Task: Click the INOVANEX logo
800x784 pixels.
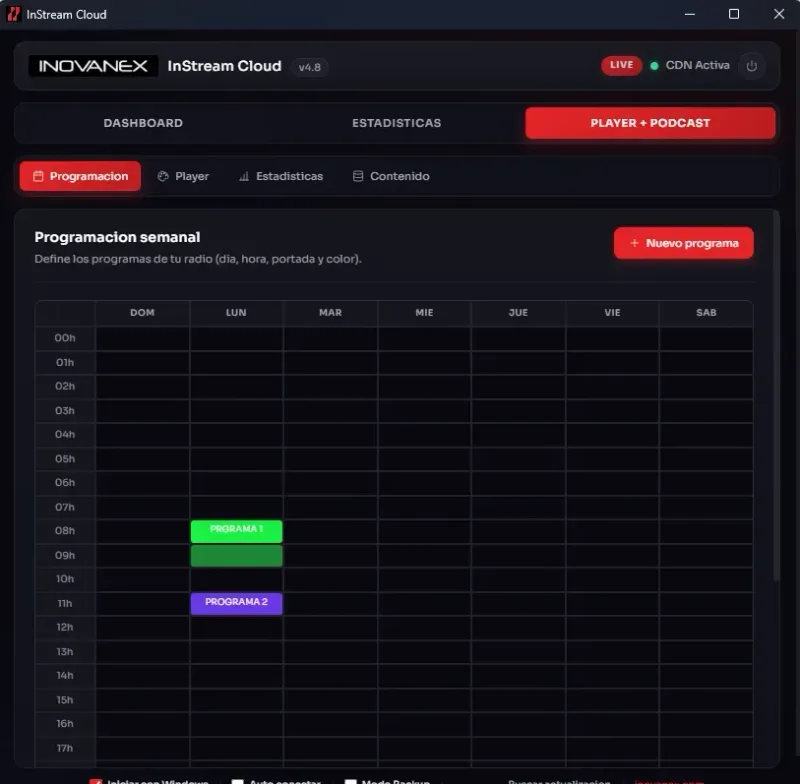Action: [x=93, y=66]
